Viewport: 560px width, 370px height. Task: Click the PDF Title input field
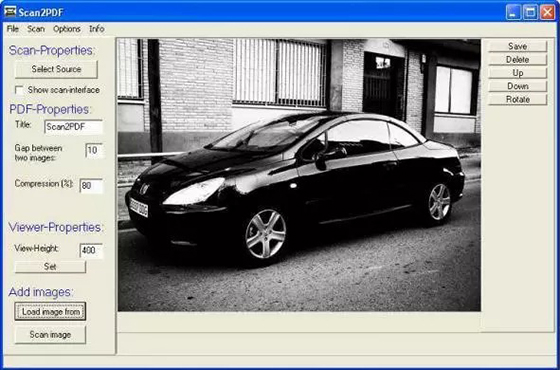coord(74,127)
